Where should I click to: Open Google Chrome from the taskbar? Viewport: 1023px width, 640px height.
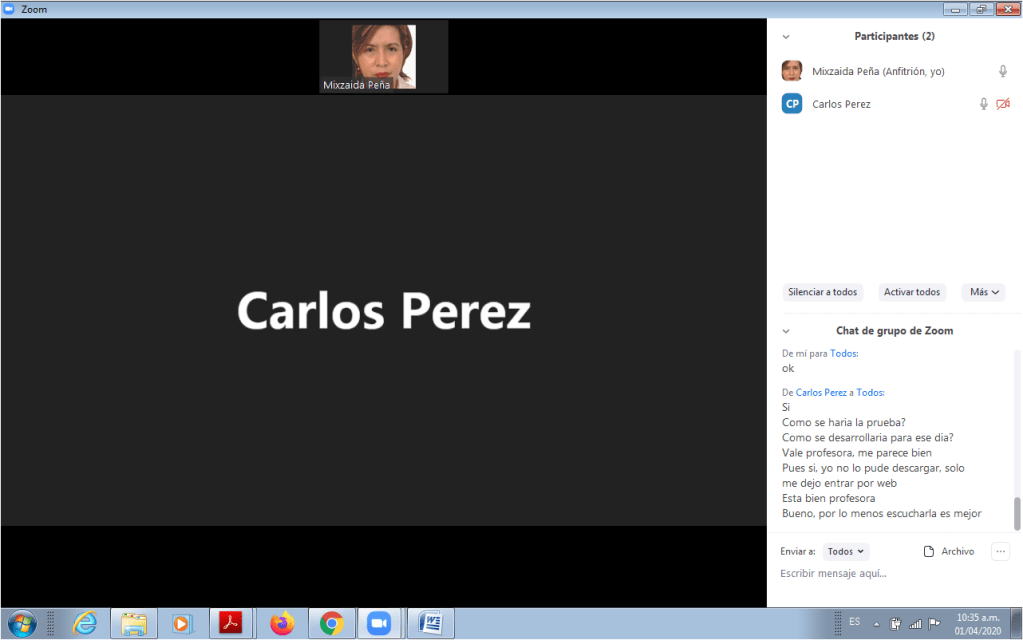[331, 623]
